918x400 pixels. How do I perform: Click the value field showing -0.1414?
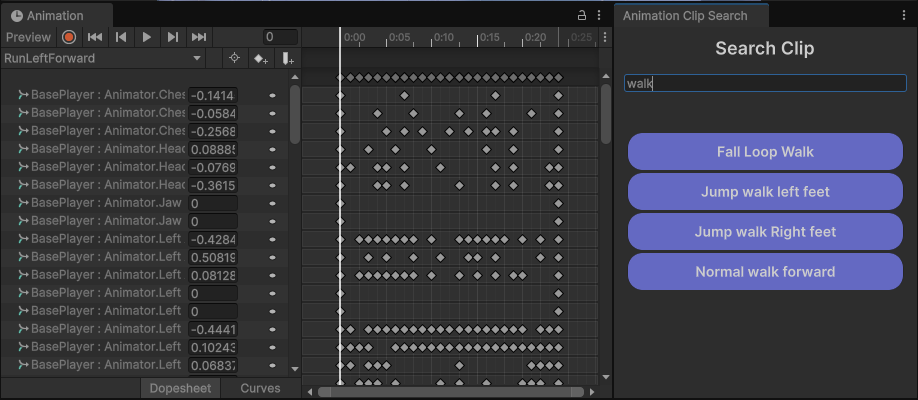(x=213, y=95)
